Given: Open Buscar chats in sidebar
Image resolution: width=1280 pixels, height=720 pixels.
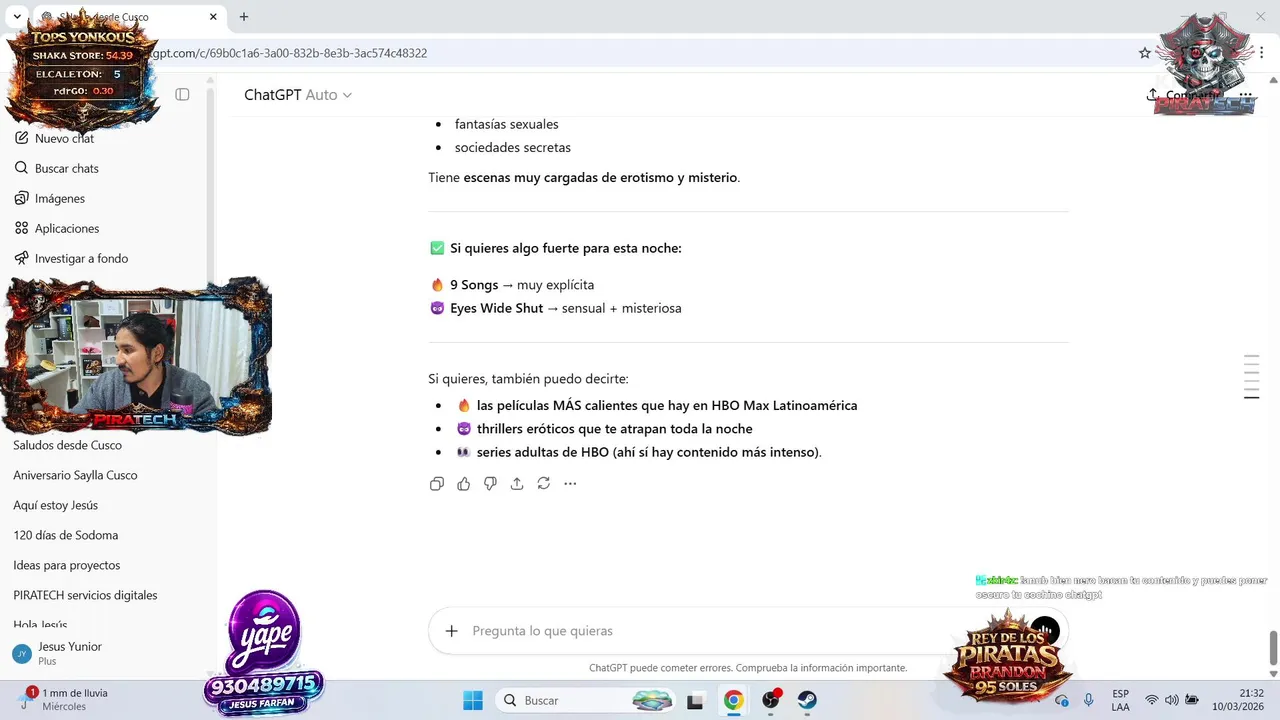Looking at the screenshot, I should click(x=67, y=168).
